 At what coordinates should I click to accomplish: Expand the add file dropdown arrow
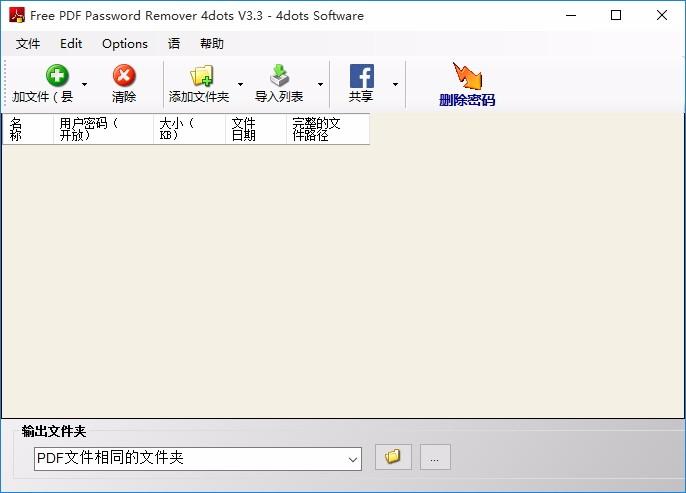click(x=84, y=84)
